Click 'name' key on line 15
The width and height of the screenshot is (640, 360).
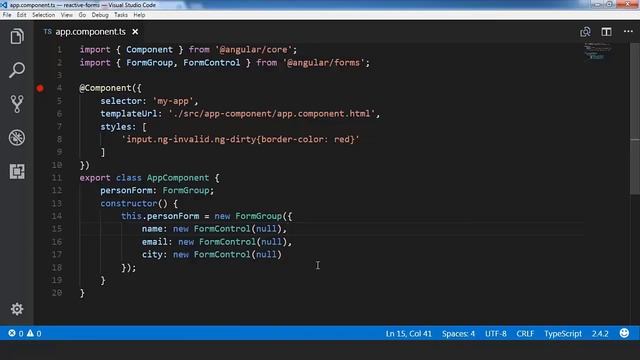point(152,229)
